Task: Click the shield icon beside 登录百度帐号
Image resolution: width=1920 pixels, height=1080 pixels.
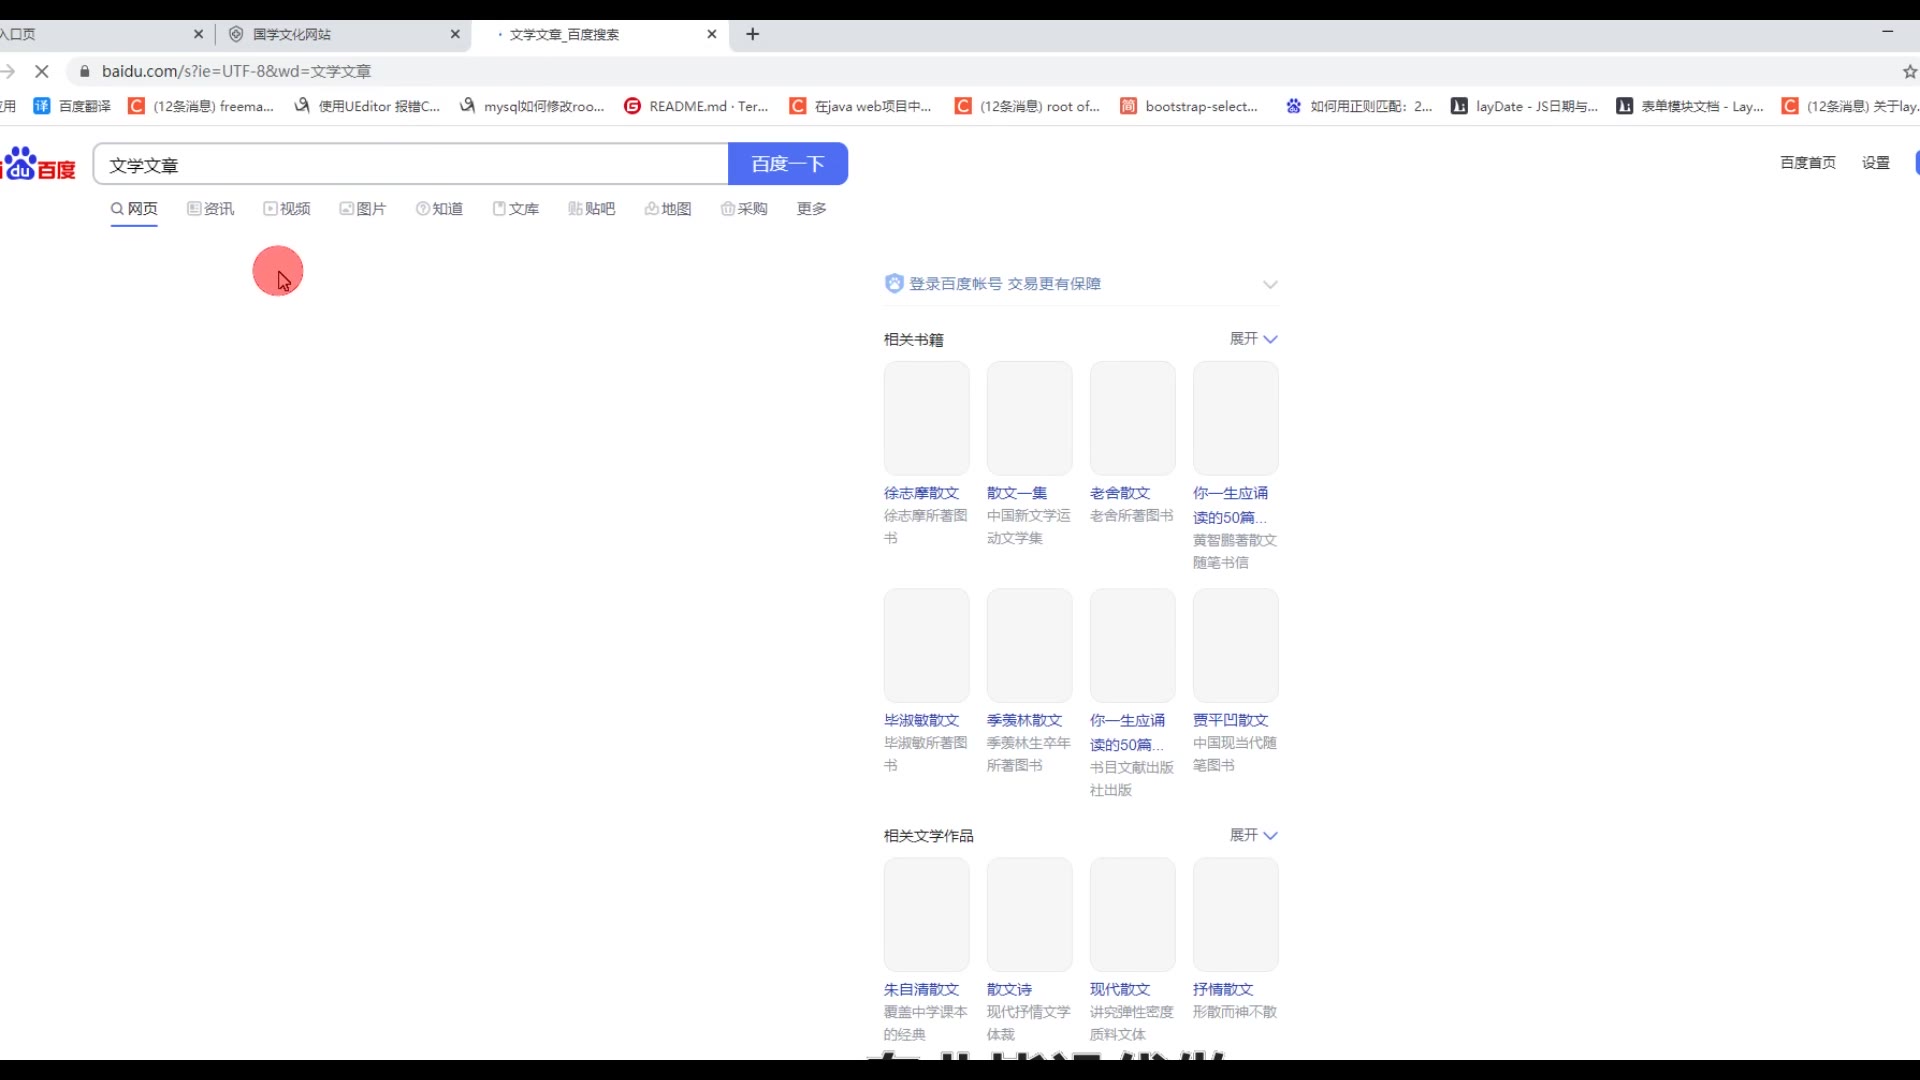Action: [894, 284]
